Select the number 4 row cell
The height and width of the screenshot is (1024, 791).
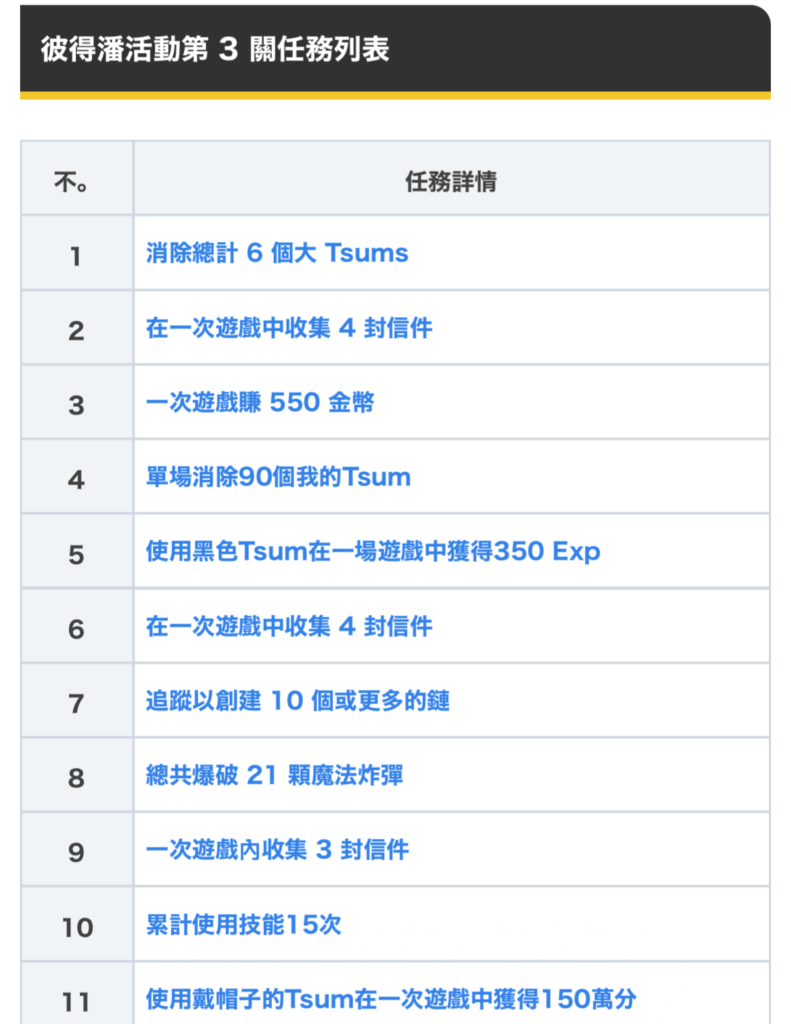click(x=77, y=479)
